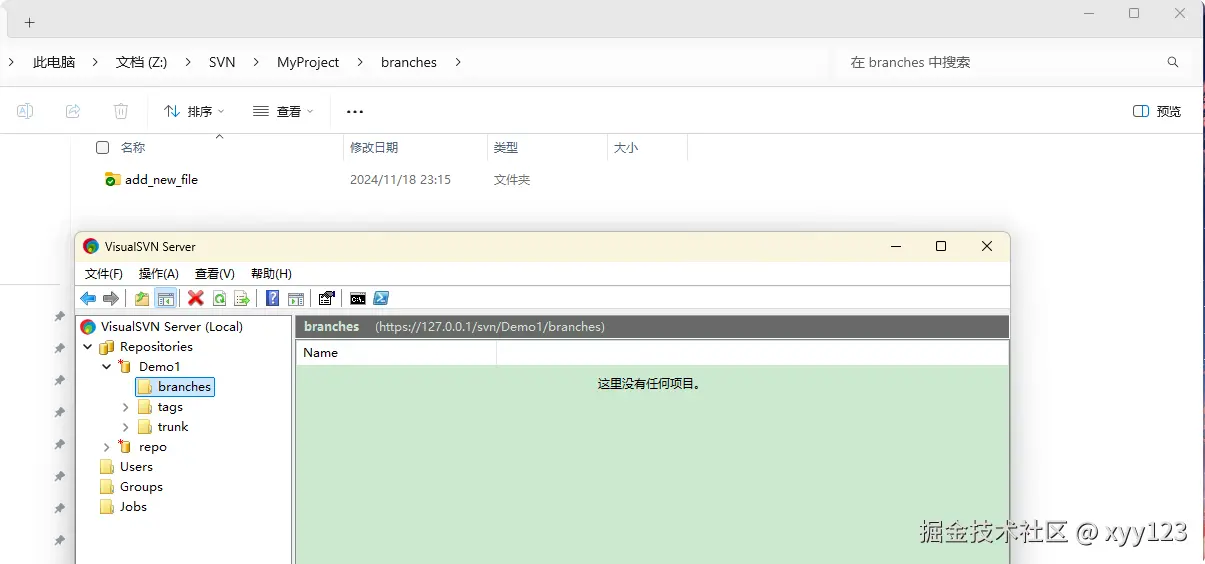Screen dimensions: 1205x564
Task: Collapse the Repositories tree node
Action: 88,347
